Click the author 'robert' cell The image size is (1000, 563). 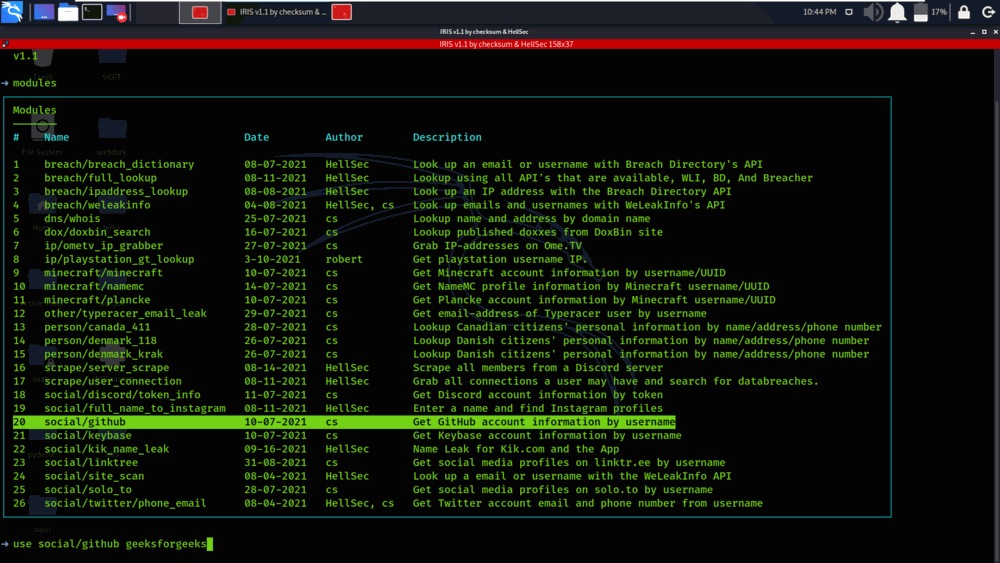[344, 259]
